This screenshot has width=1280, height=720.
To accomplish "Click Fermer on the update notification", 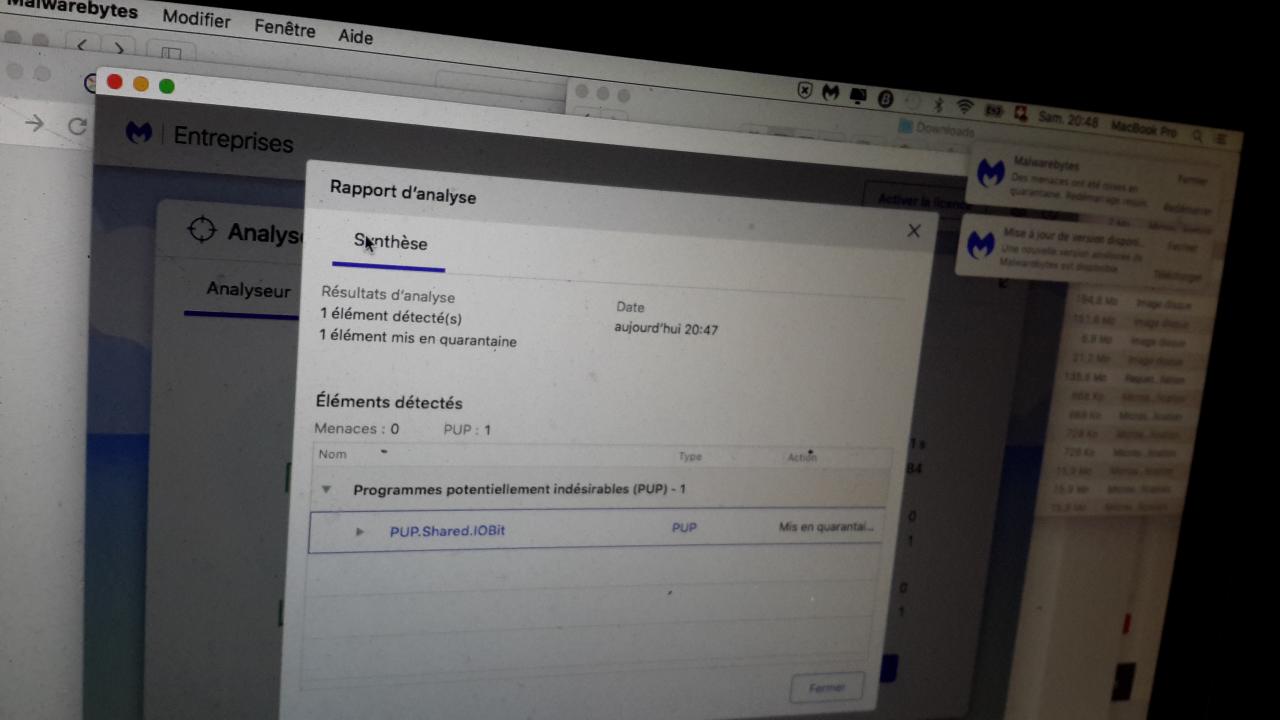I will point(1182,246).
